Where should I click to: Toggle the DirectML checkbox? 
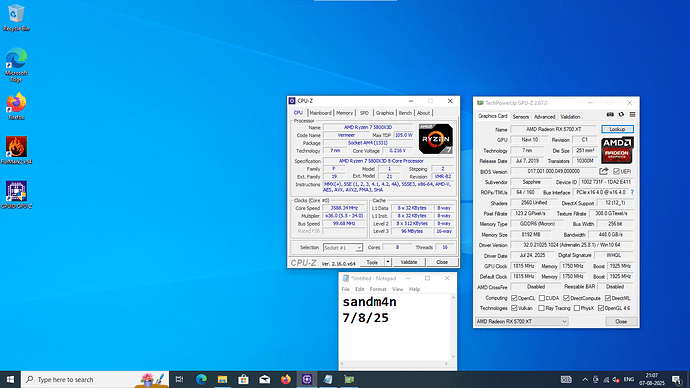tap(608, 298)
